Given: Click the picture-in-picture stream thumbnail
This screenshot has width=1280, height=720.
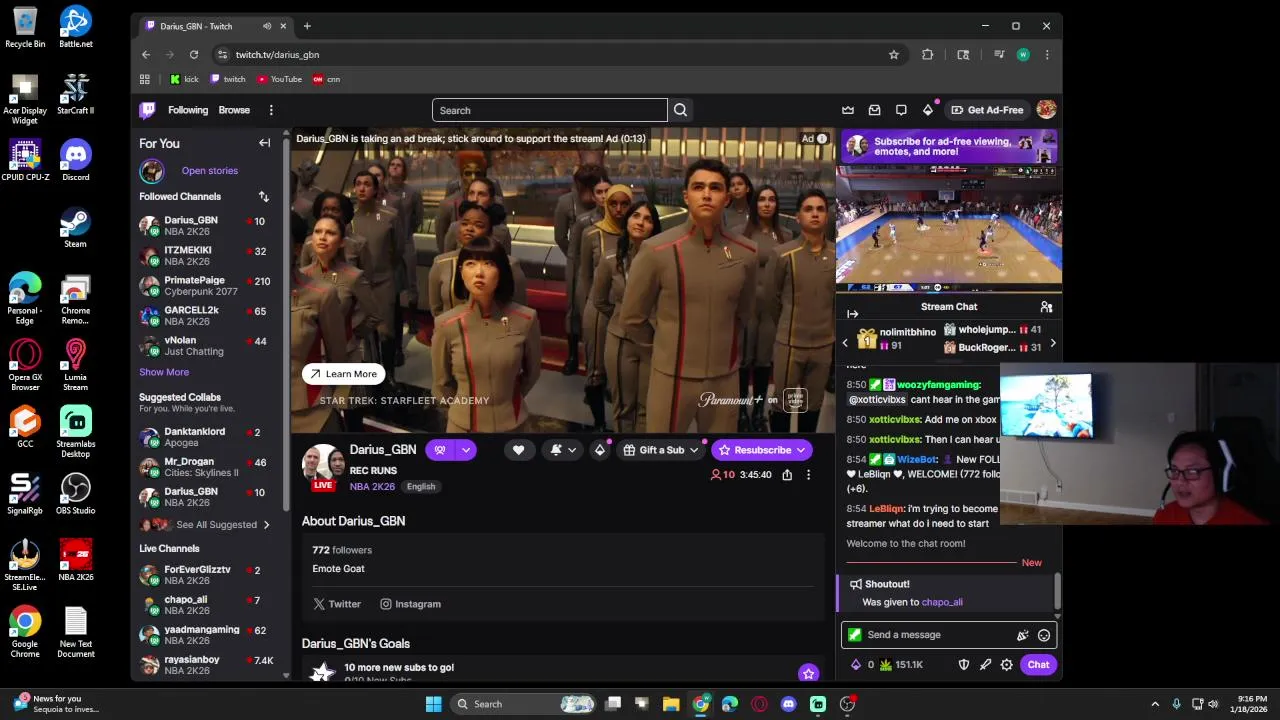Looking at the screenshot, I should tap(949, 229).
